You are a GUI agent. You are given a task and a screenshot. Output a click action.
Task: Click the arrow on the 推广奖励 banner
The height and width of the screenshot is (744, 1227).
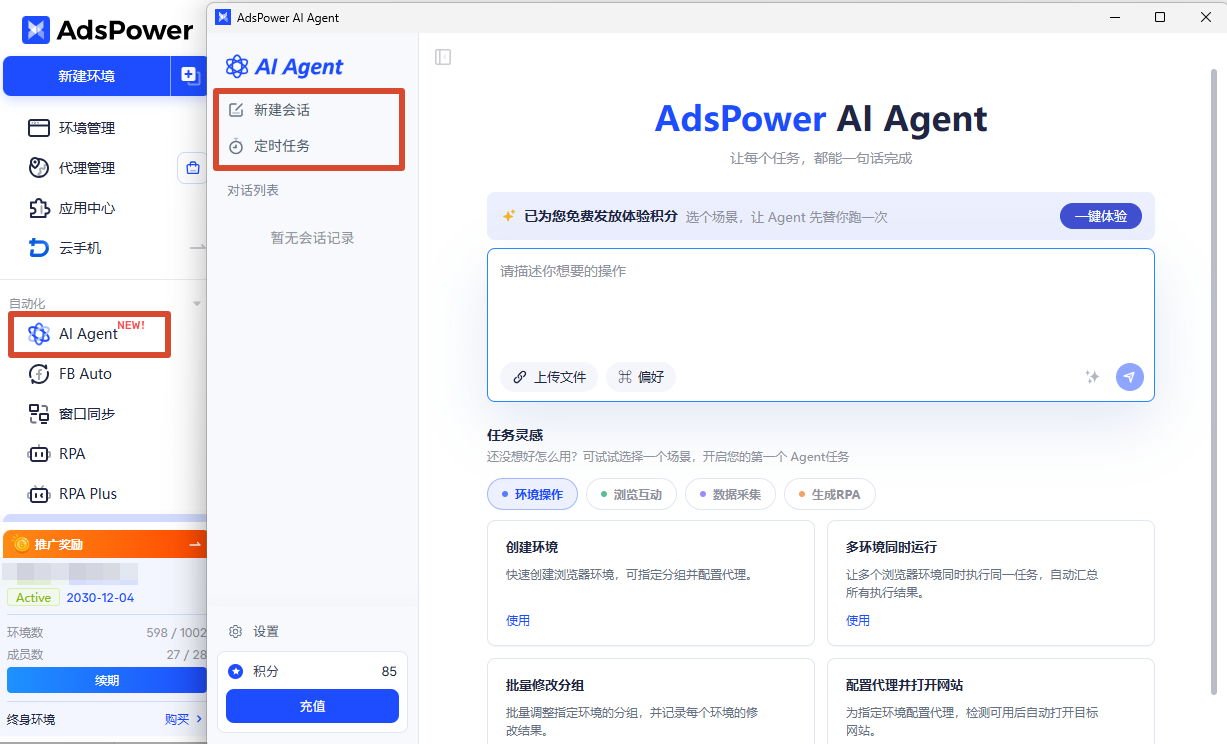point(195,544)
